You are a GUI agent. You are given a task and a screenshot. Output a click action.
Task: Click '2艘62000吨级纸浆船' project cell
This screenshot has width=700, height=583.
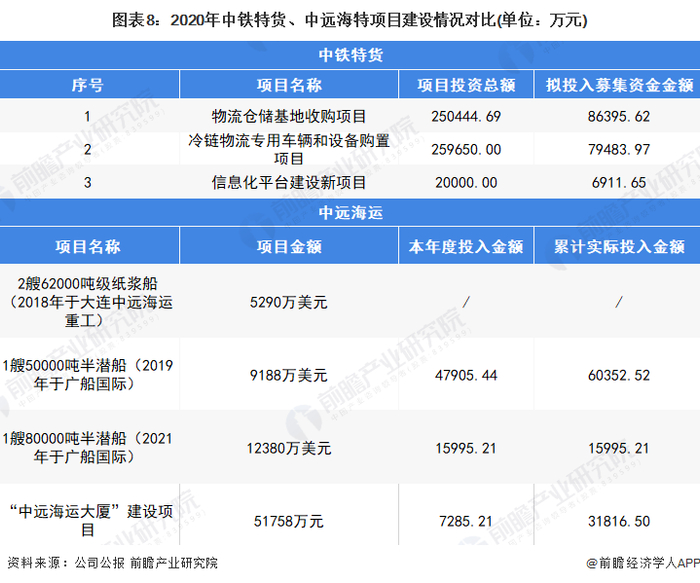pyautogui.click(x=89, y=302)
